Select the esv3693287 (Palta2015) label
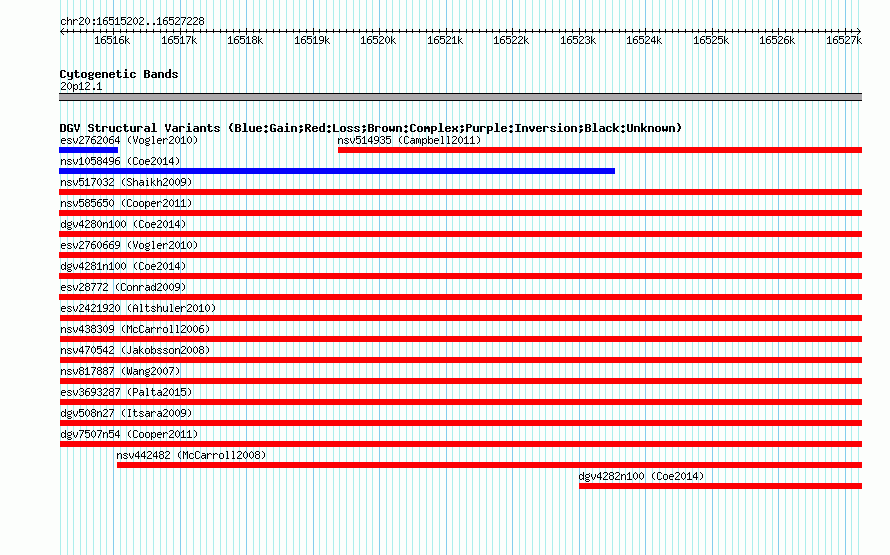Image resolution: width=890 pixels, height=555 pixels. pos(126,392)
